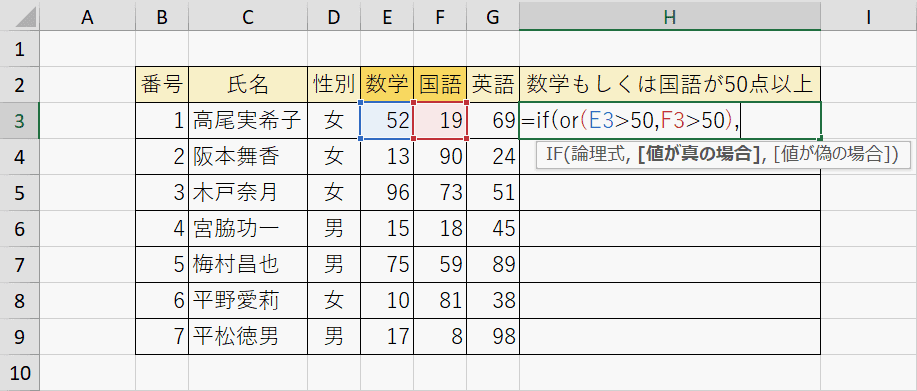Click the name cell 平松徳男

coord(248,336)
